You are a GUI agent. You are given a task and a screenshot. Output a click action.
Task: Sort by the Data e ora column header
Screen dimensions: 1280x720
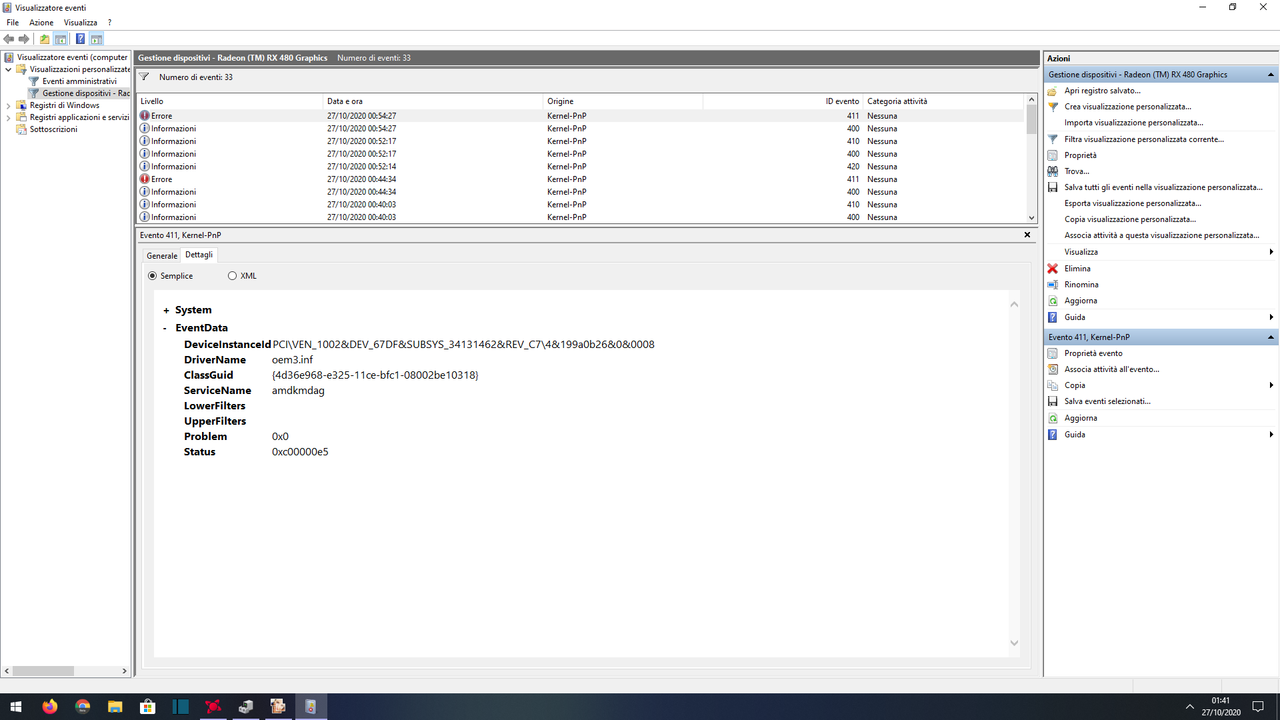(x=433, y=101)
